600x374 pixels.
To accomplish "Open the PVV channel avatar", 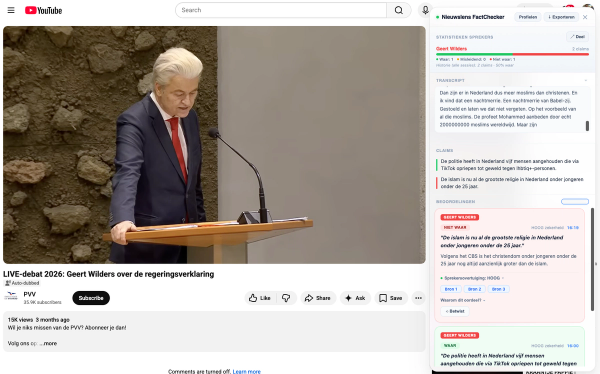I will 11,297.
